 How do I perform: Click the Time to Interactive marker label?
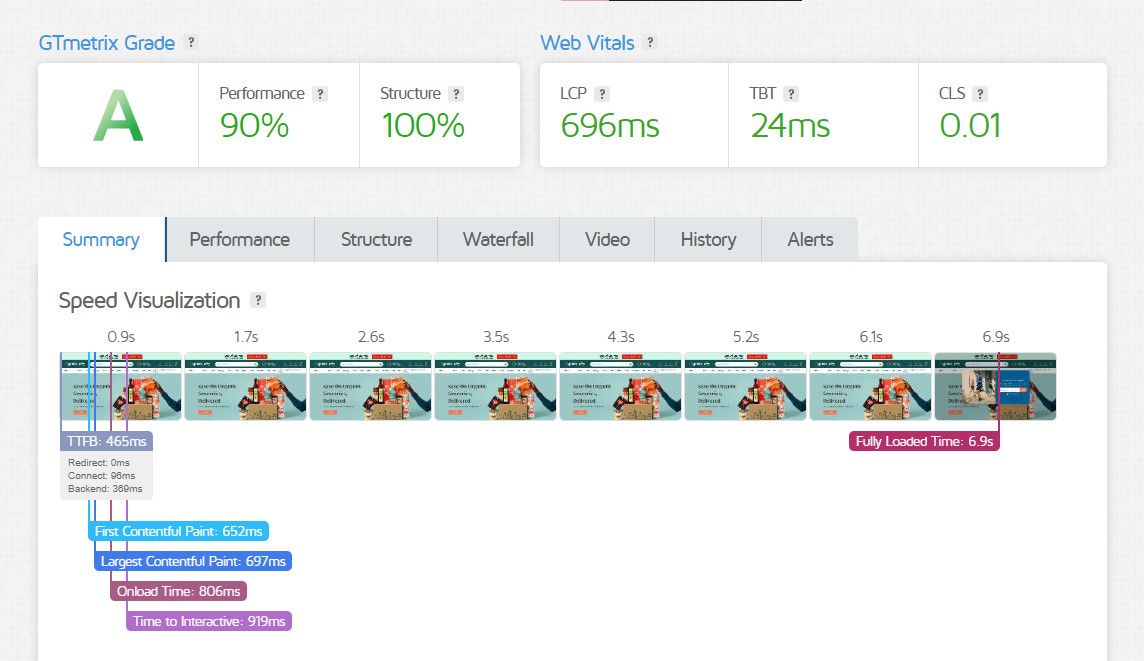click(x=209, y=622)
